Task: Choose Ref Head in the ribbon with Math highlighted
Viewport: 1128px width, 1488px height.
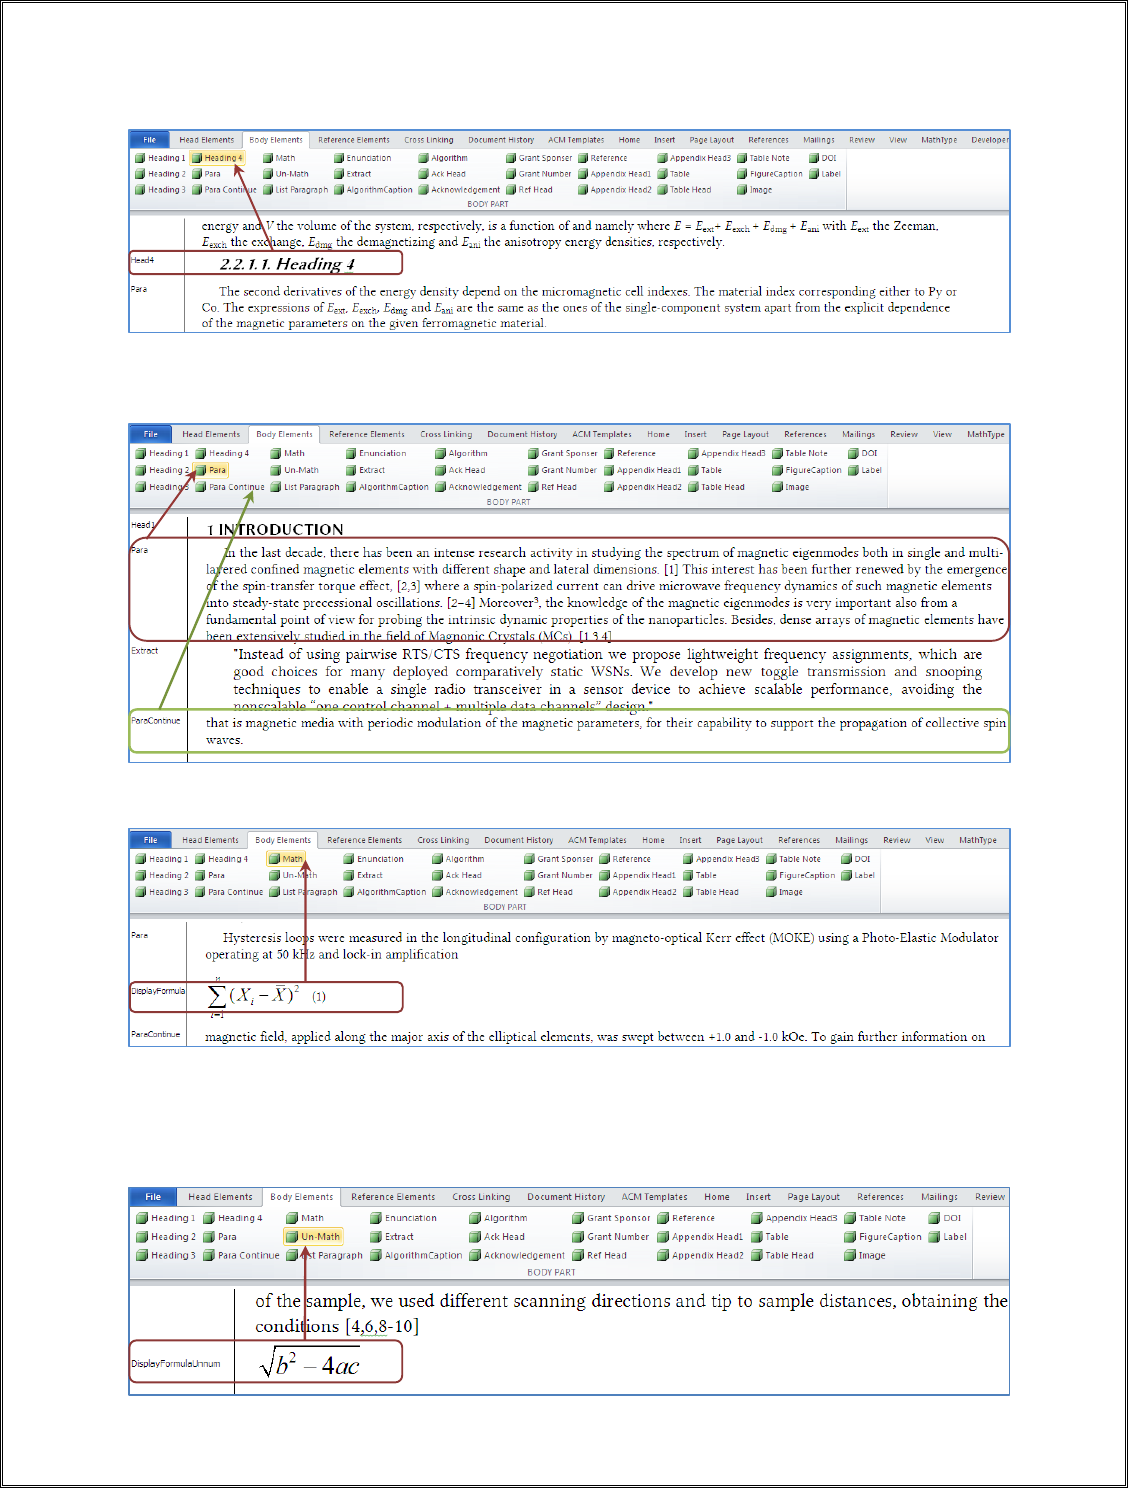Action: (548, 892)
